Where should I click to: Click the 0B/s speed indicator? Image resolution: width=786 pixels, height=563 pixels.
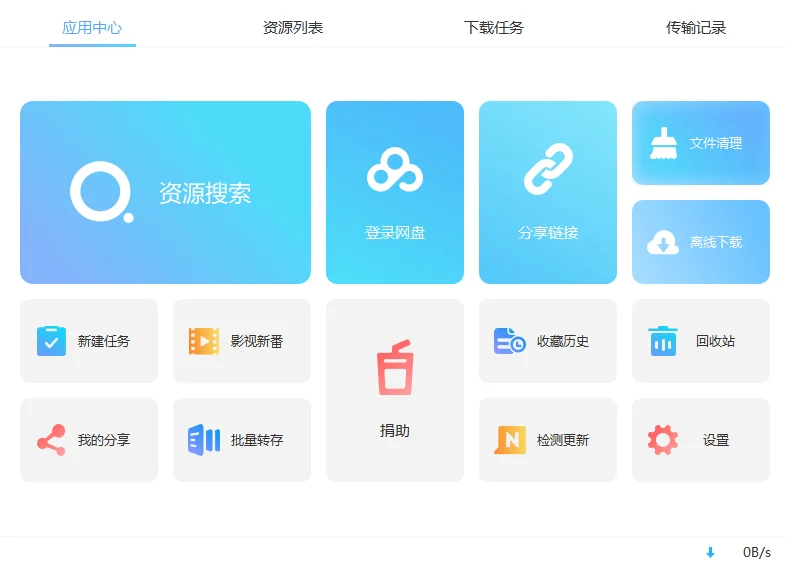[757, 552]
